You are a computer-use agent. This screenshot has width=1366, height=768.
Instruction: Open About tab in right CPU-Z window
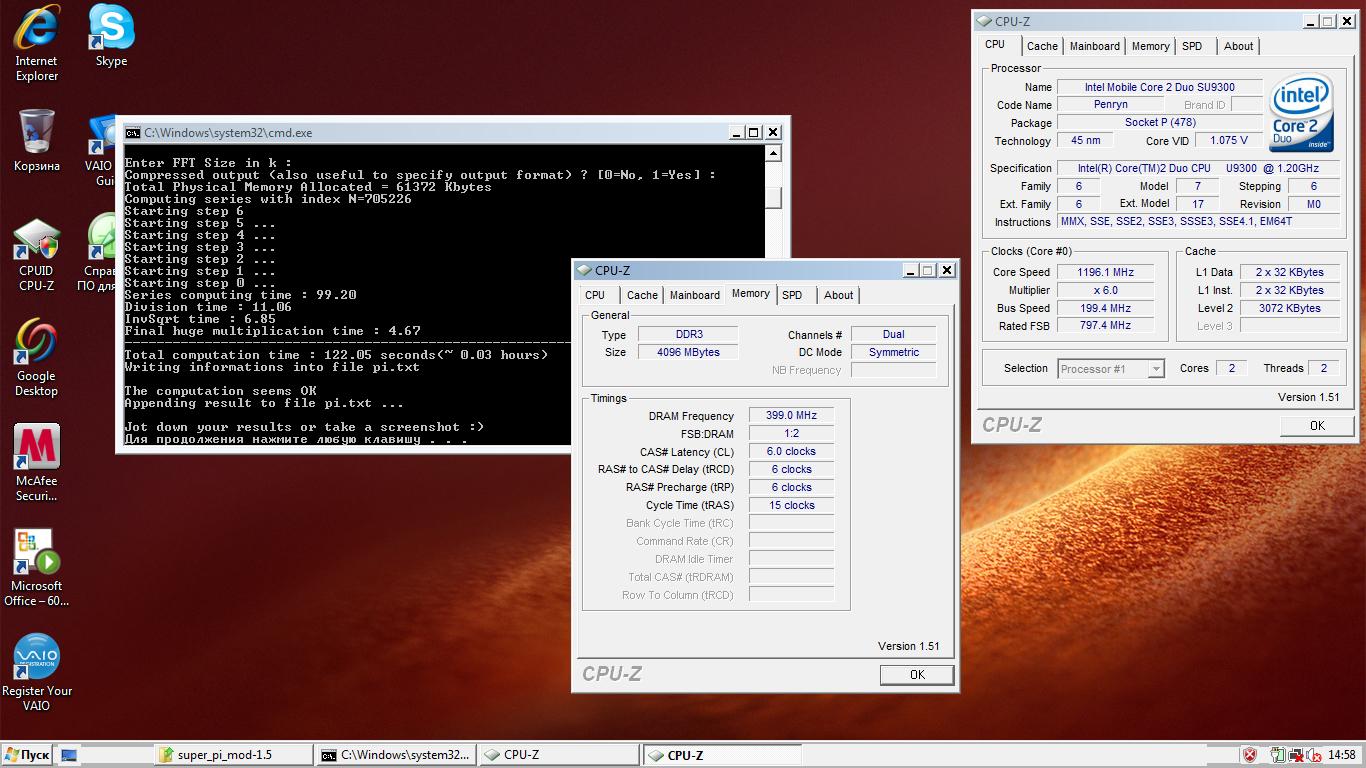[1239, 46]
